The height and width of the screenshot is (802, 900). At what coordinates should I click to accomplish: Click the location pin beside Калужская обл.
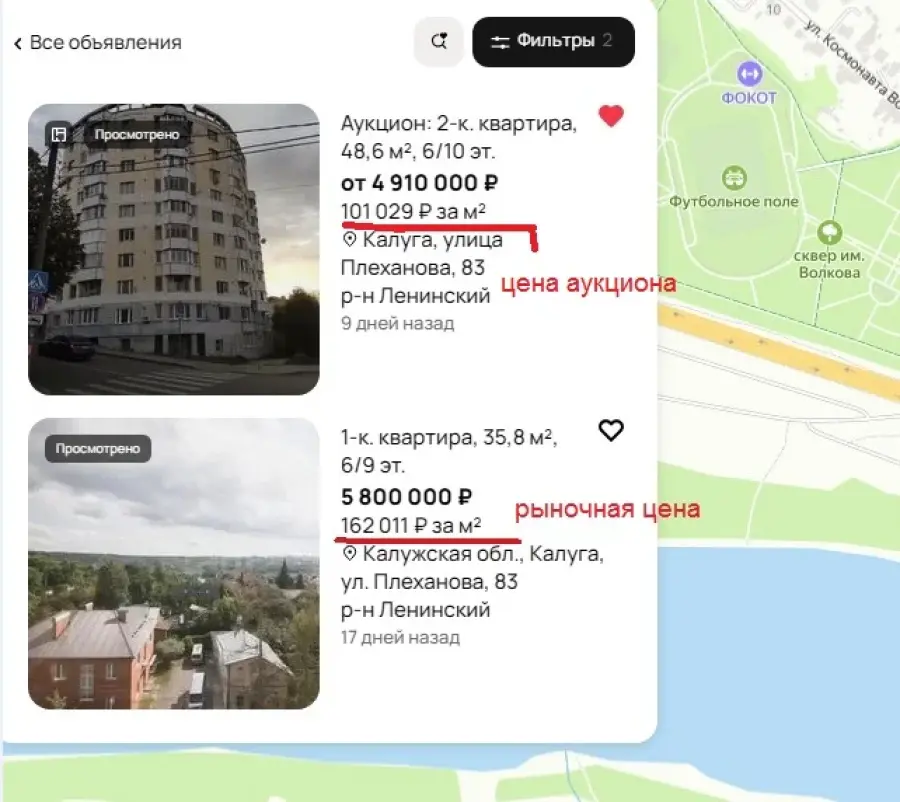point(350,553)
